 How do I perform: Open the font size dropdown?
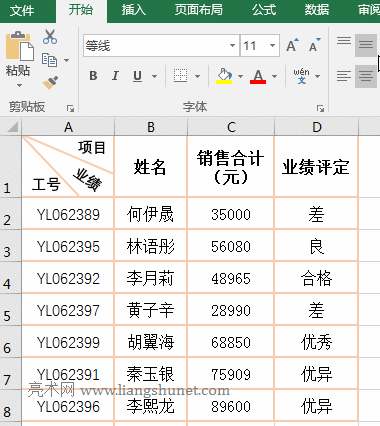(x=272, y=45)
